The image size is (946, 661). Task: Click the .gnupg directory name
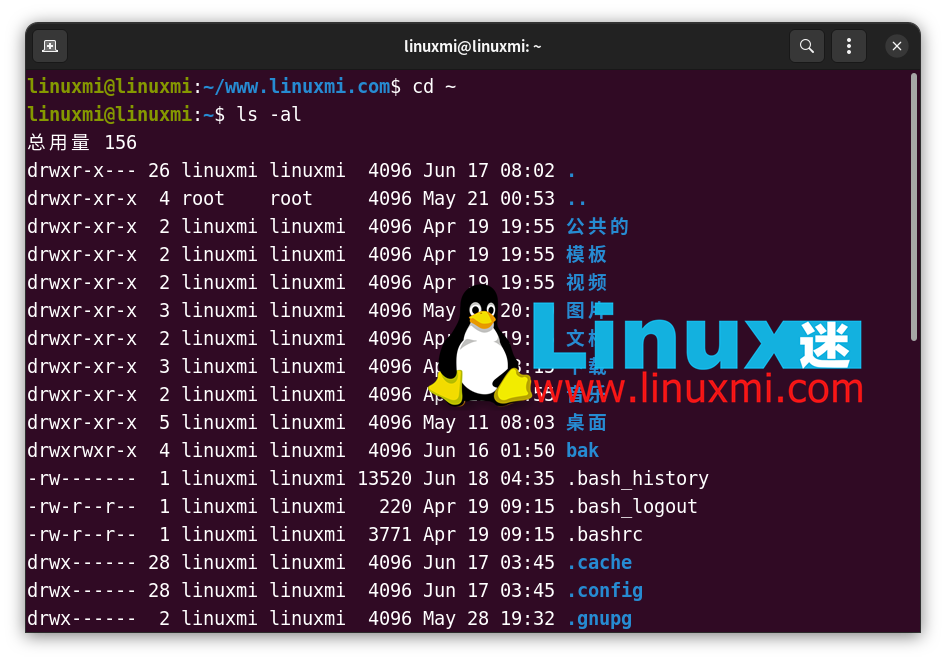pyautogui.click(x=600, y=618)
